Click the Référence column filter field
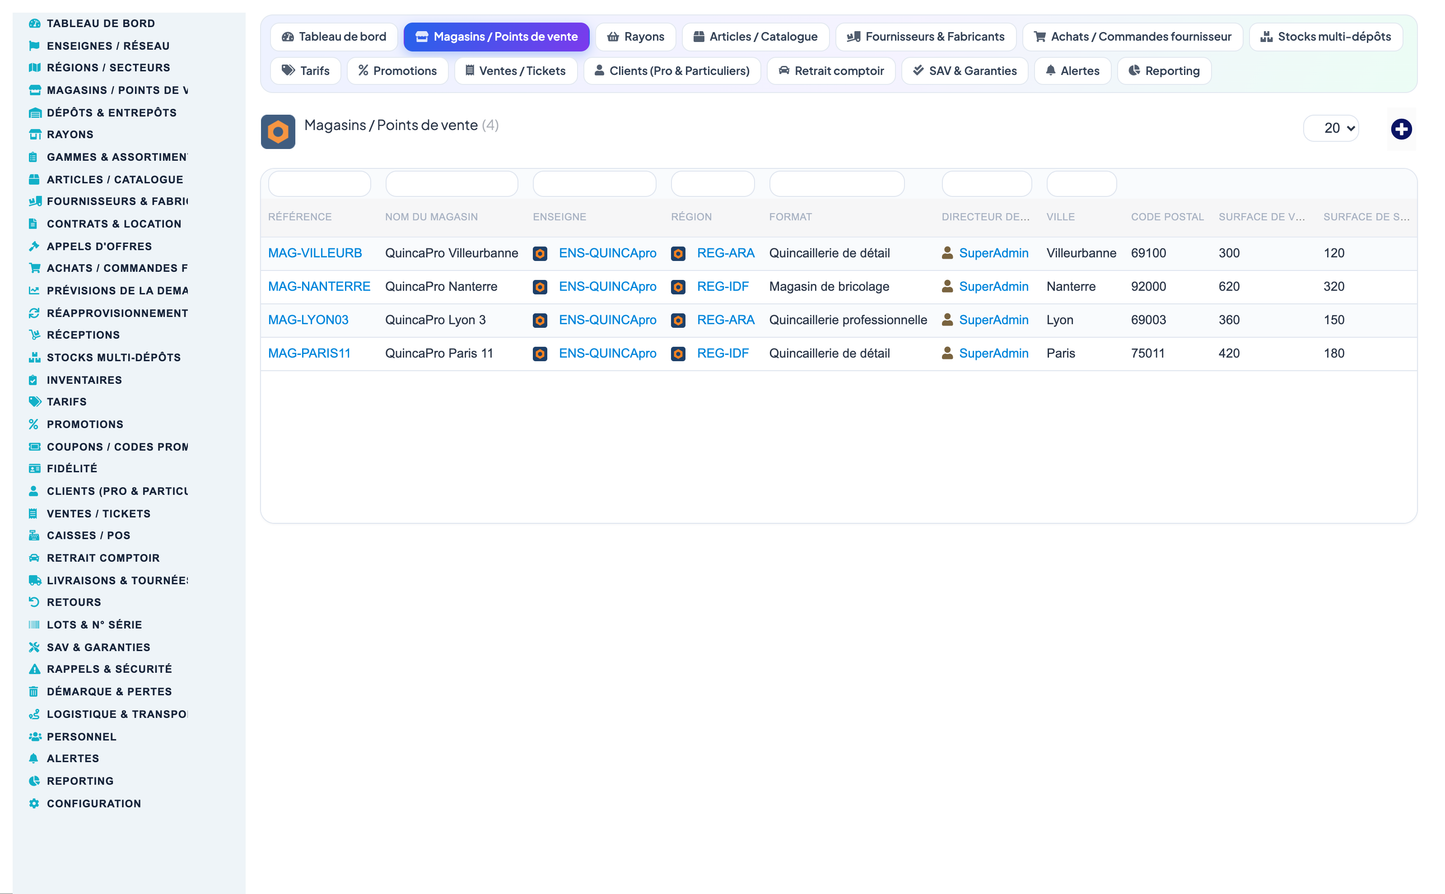Image resolution: width=1445 pixels, height=894 pixels. 320,184
